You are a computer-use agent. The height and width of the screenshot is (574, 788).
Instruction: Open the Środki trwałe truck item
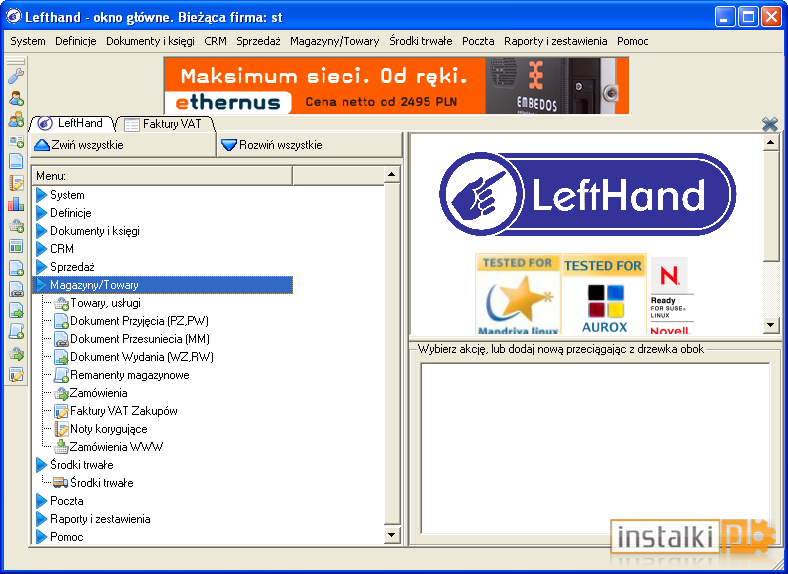click(x=102, y=483)
